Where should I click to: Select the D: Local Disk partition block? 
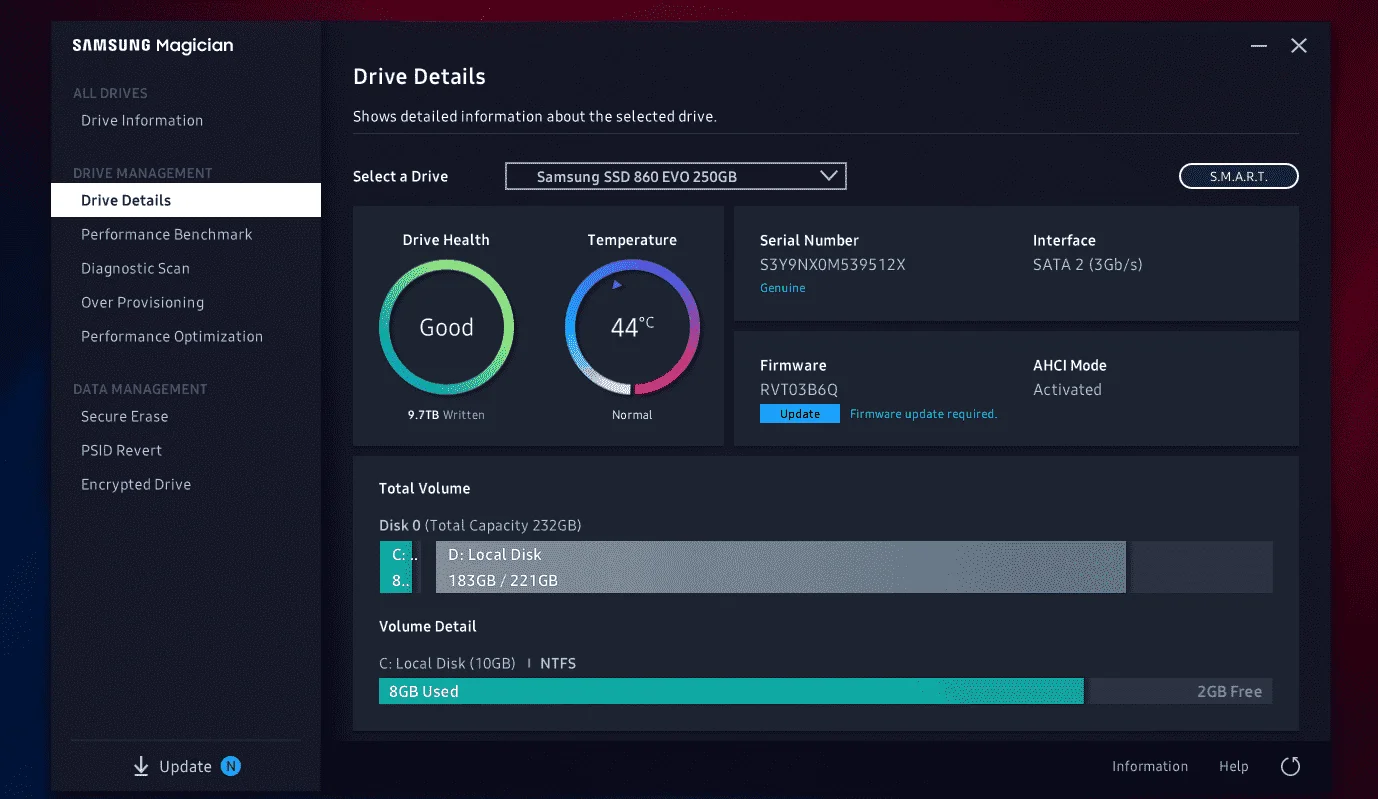pos(781,567)
